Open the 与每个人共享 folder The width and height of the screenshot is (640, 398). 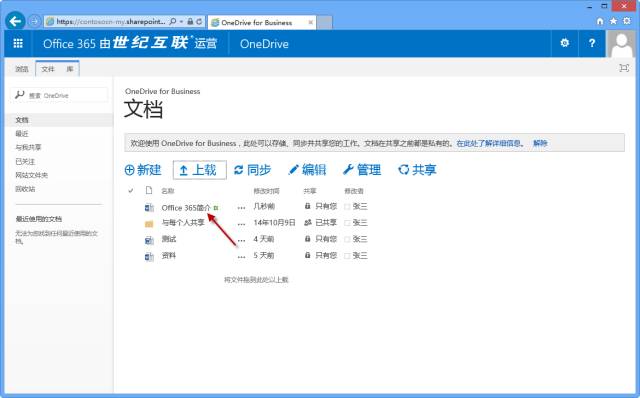click(x=183, y=223)
